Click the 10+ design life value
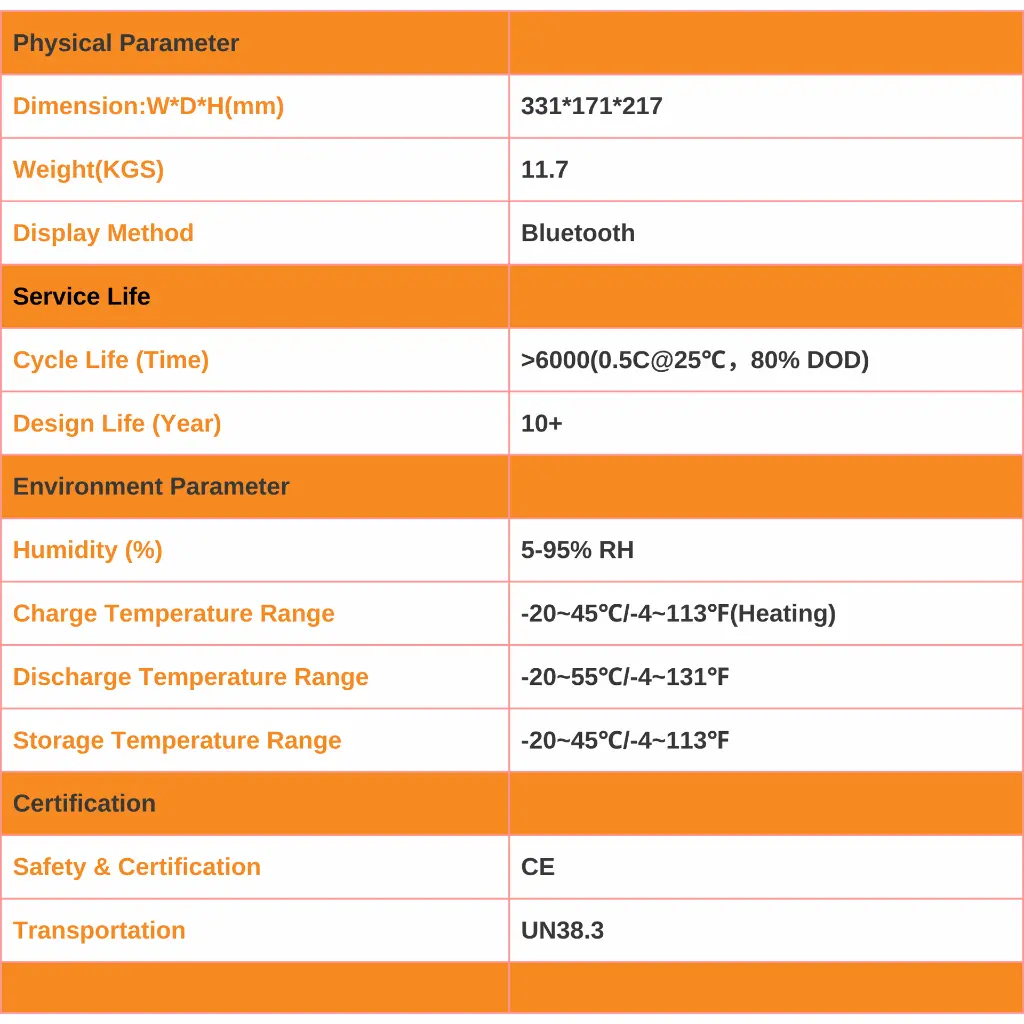The width and height of the screenshot is (1024, 1024). (542, 423)
